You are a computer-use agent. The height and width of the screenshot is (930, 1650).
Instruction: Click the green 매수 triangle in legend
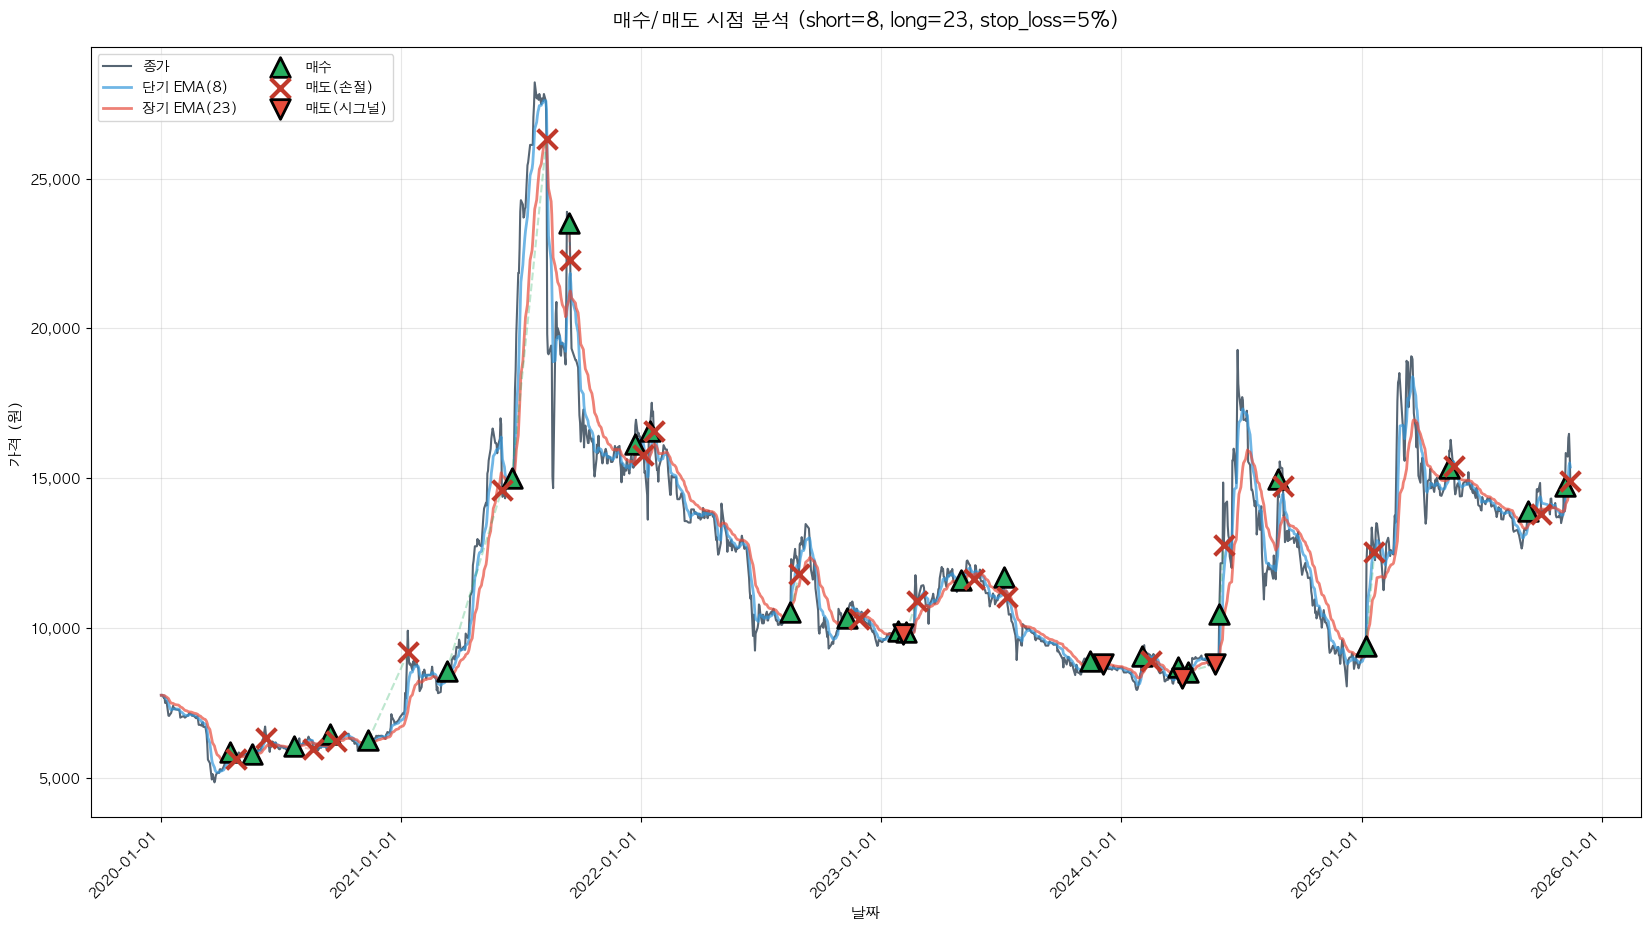pos(280,67)
